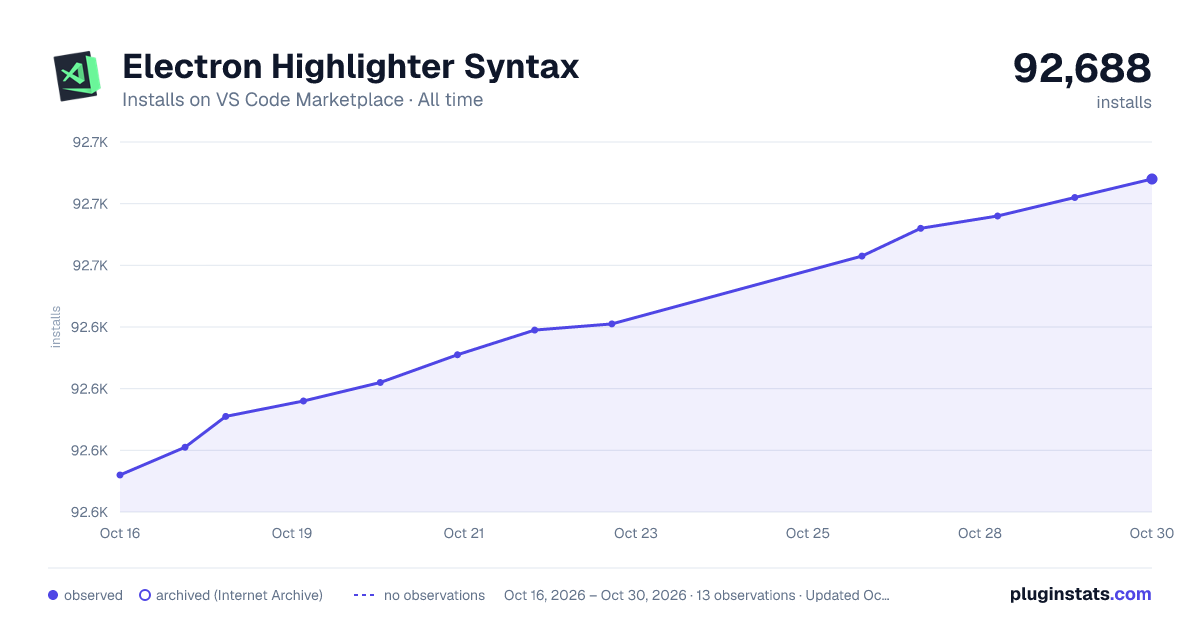Click the archived (Internet Archive) legend text
Viewport: 1200px width, 630px height.
239,595
